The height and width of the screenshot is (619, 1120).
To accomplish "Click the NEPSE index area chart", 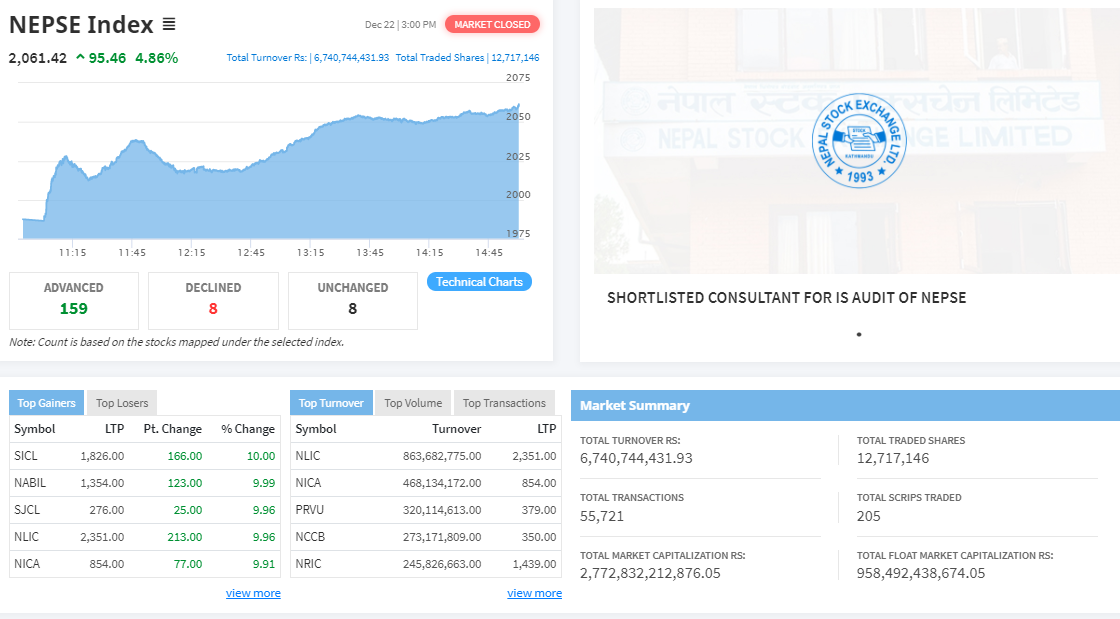I will [271, 171].
